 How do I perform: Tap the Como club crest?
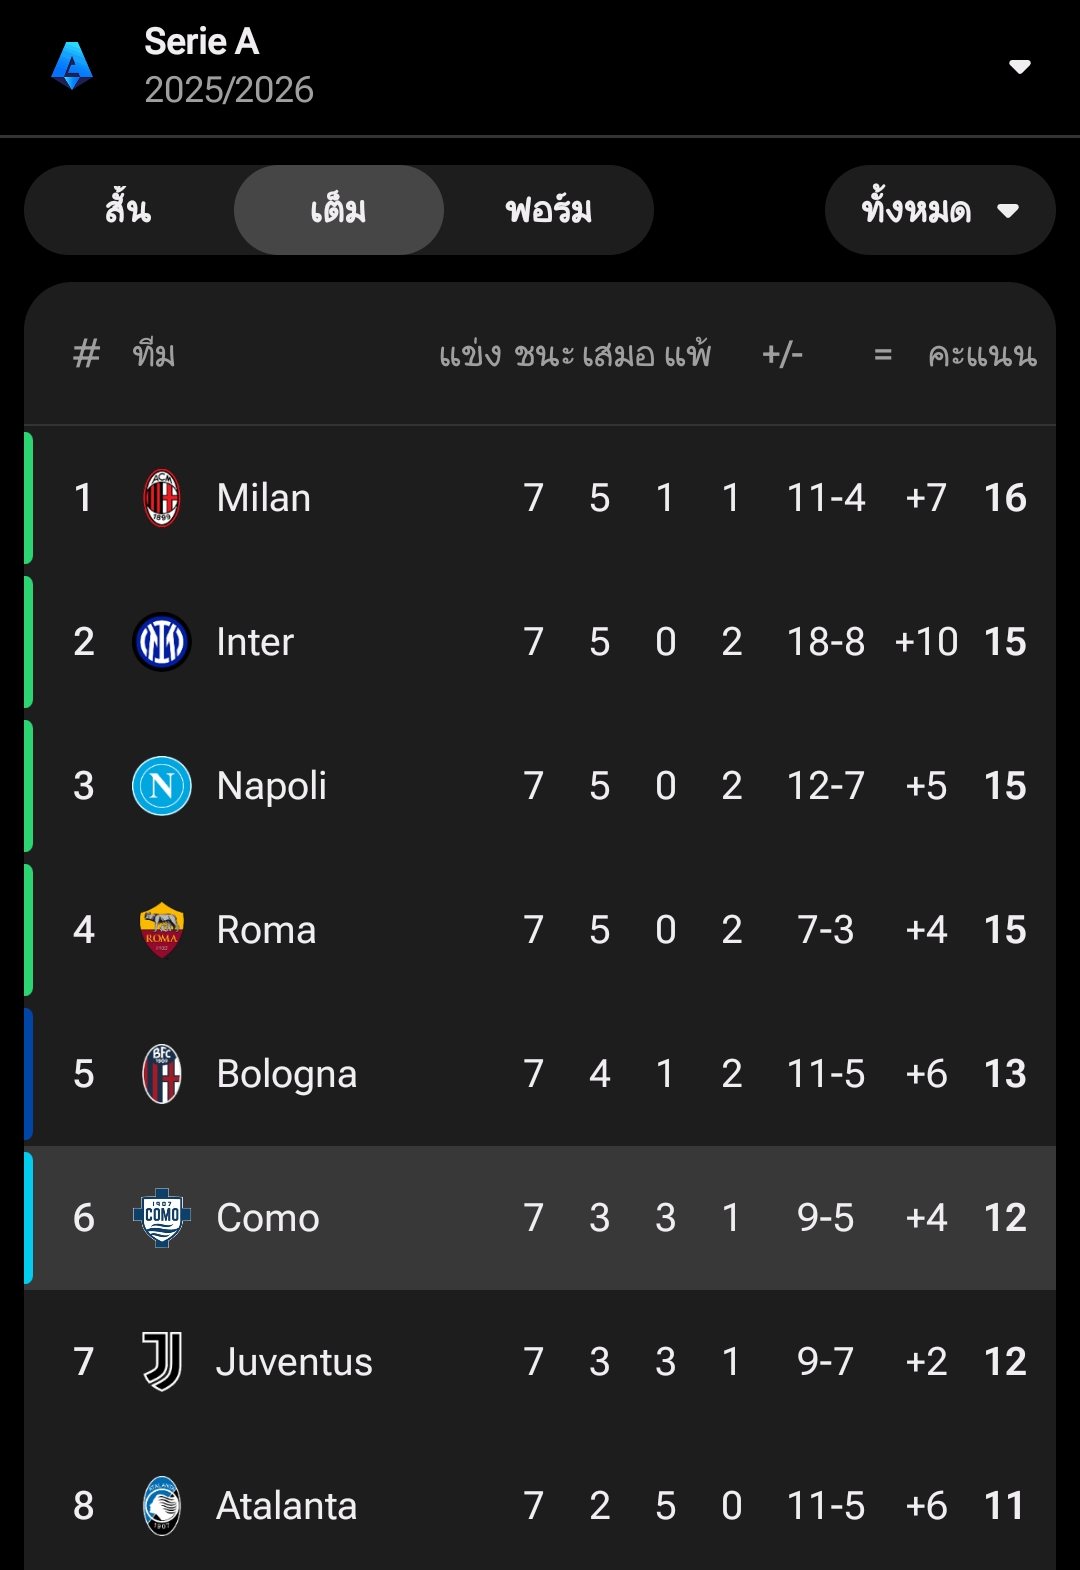(x=162, y=1218)
